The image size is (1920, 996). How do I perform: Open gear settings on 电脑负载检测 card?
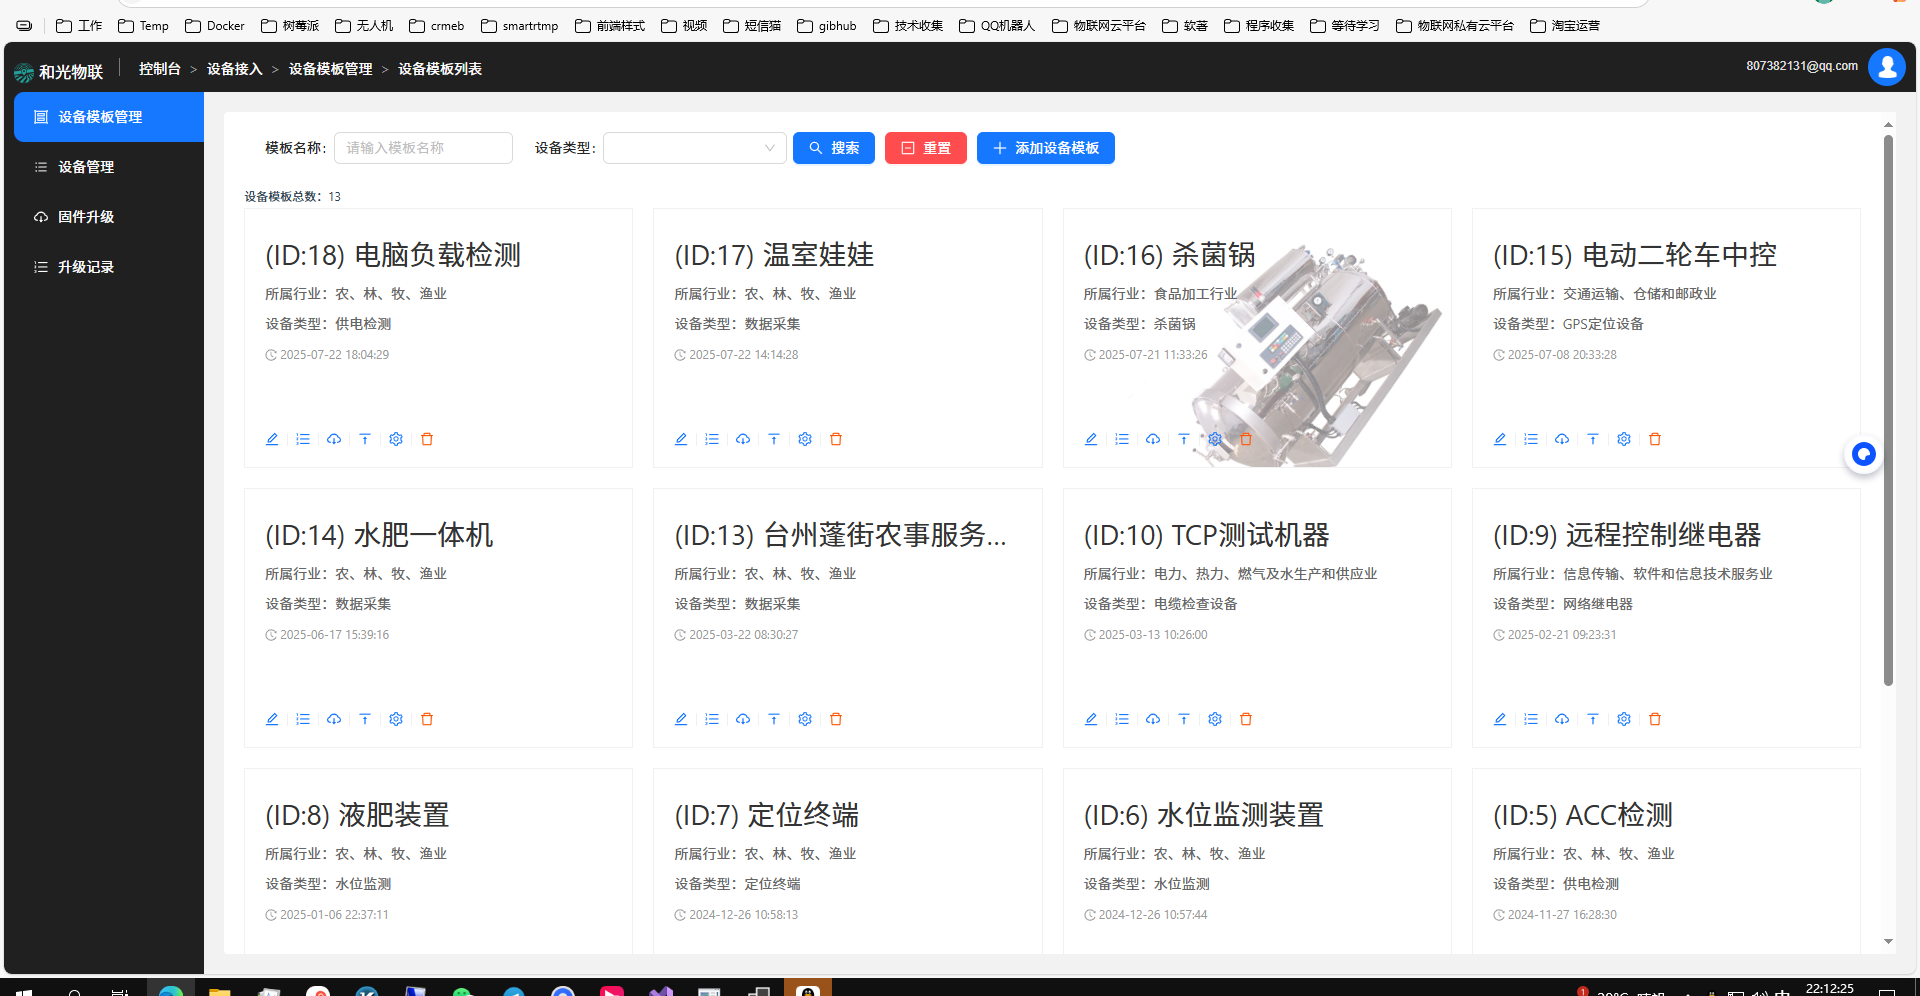(396, 439)
